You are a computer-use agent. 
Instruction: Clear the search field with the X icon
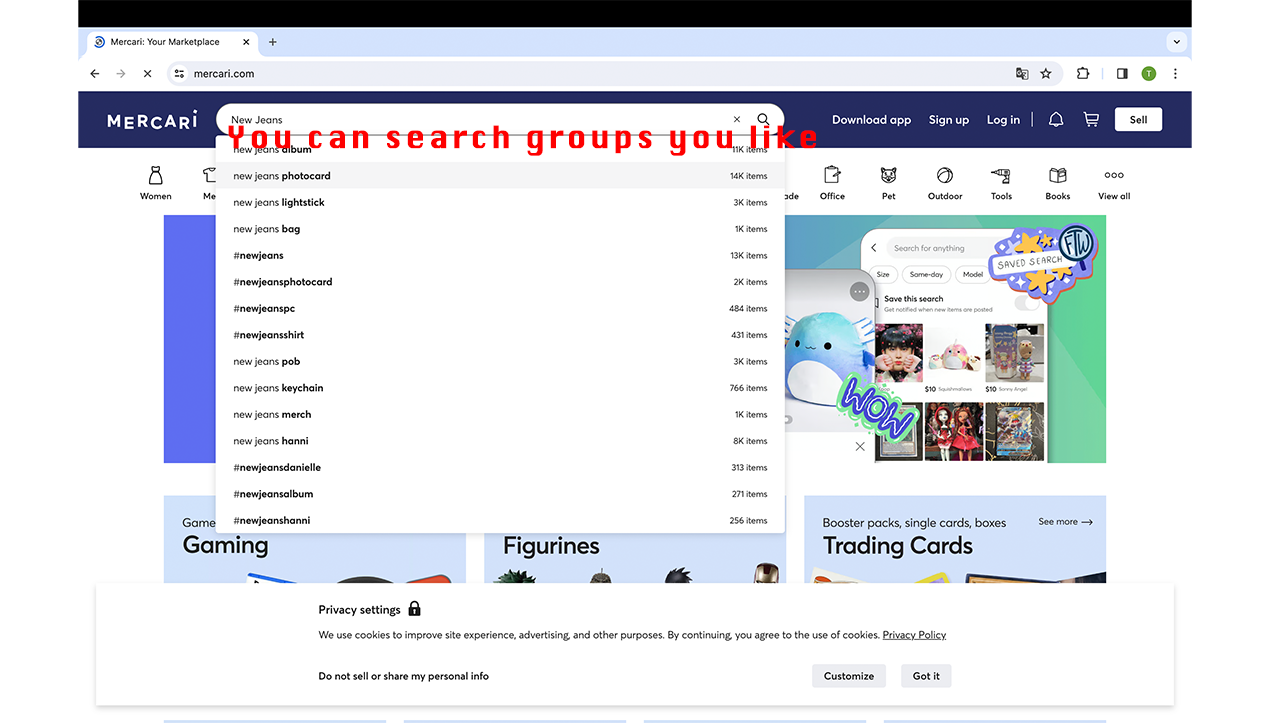[737, 119]
